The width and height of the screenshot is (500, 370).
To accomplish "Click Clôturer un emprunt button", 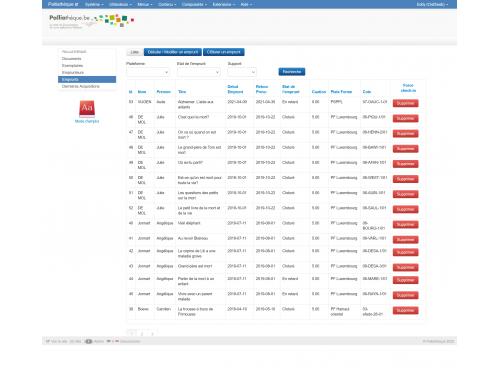I will (224, 52).
